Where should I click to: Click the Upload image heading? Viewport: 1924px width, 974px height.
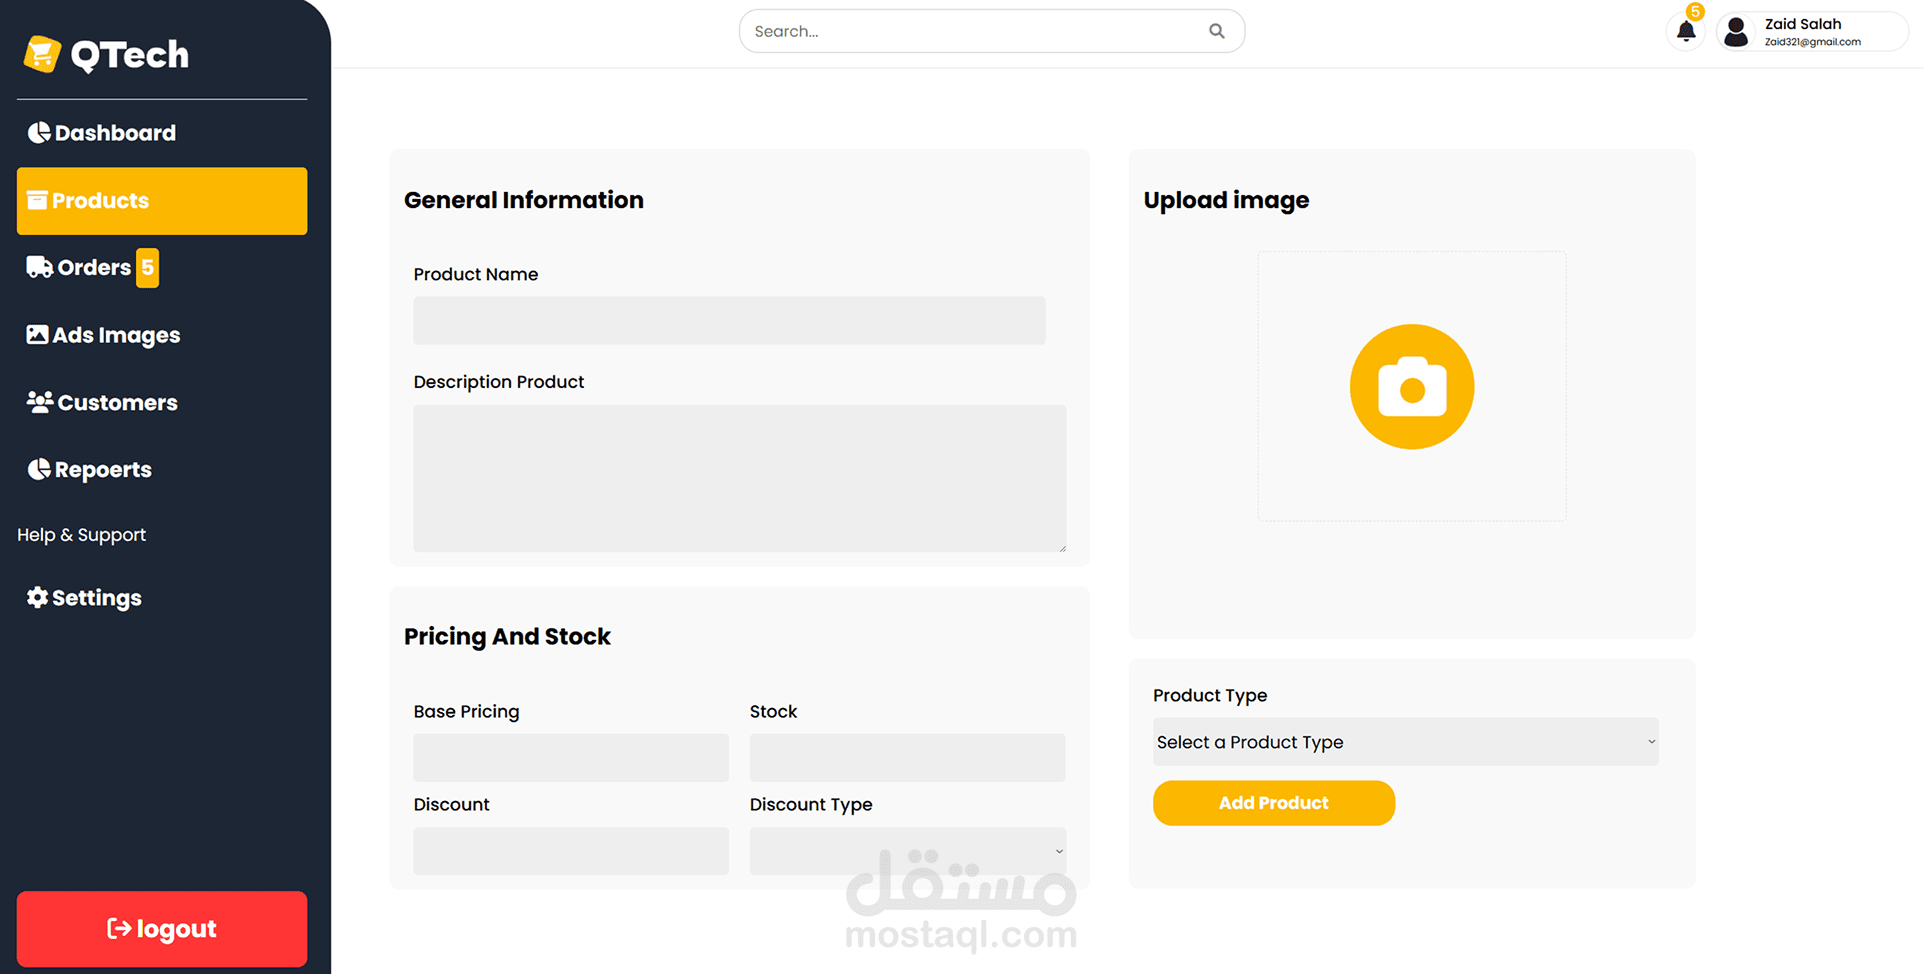[x=1226, y=200]
